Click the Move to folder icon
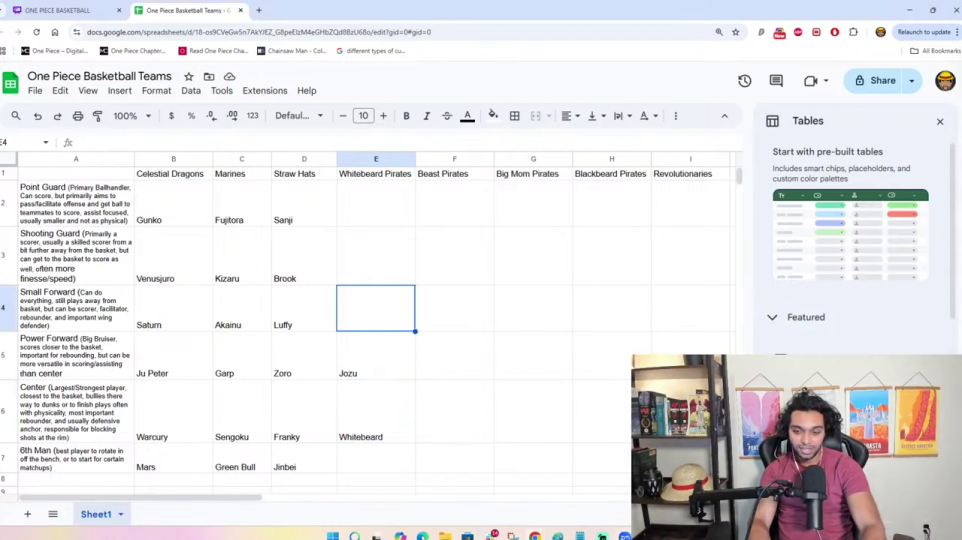 [x=209, y=77]
